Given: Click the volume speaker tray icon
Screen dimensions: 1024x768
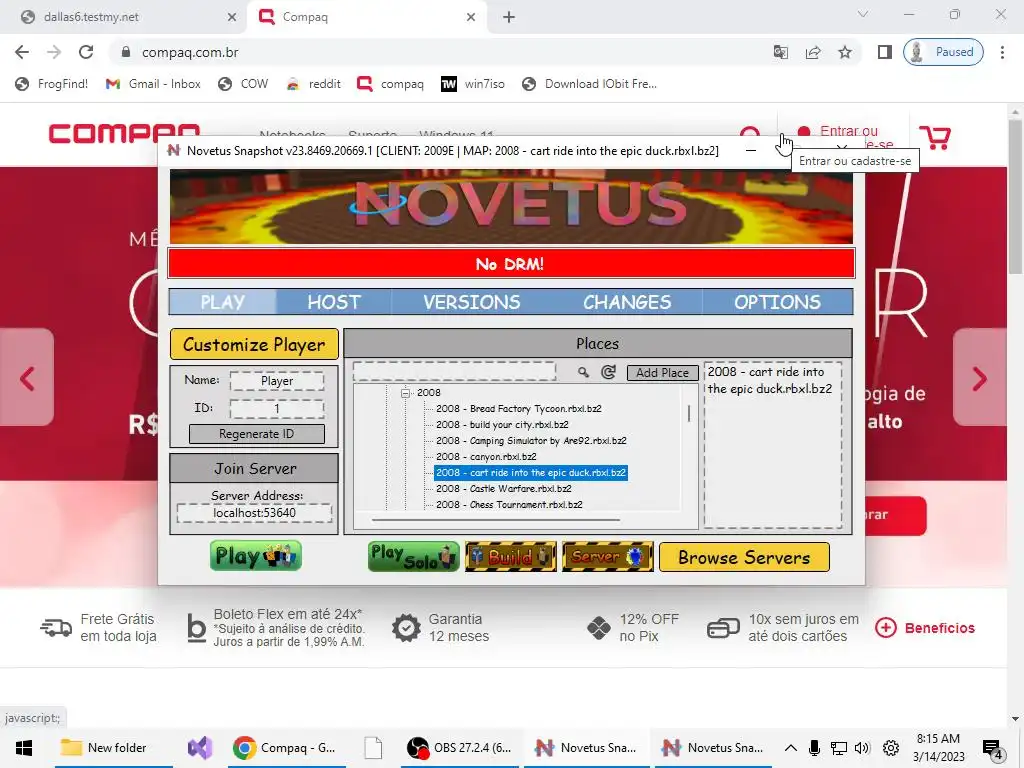Looking at the screenshot, I should point(862,748).
